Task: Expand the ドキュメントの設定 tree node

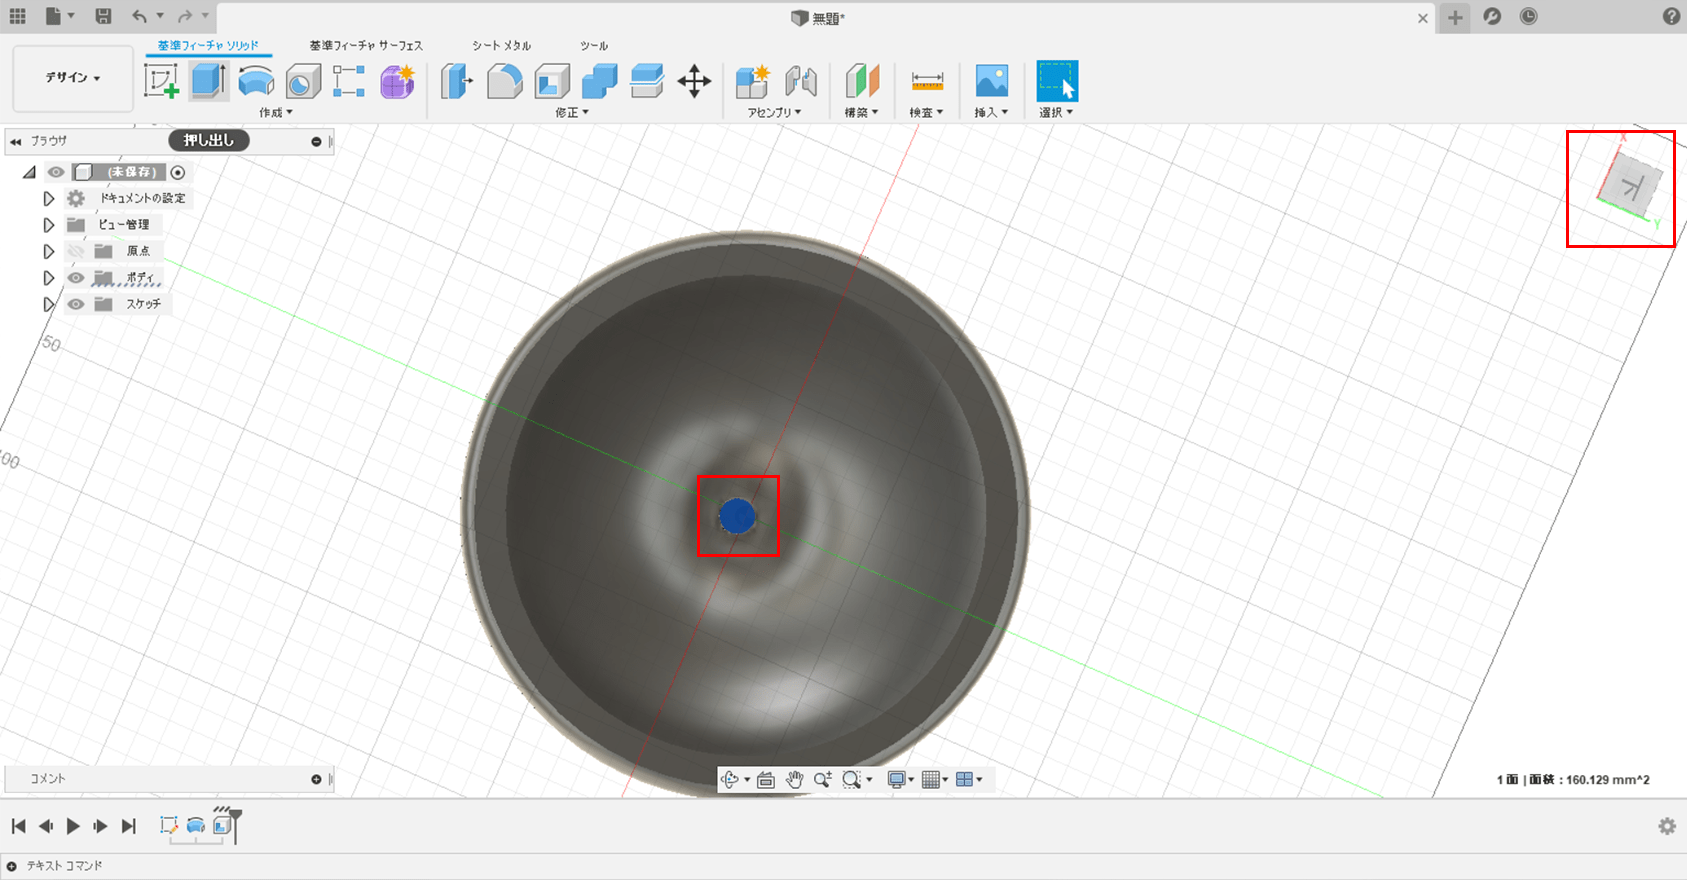Action: (x=48, y=199)
